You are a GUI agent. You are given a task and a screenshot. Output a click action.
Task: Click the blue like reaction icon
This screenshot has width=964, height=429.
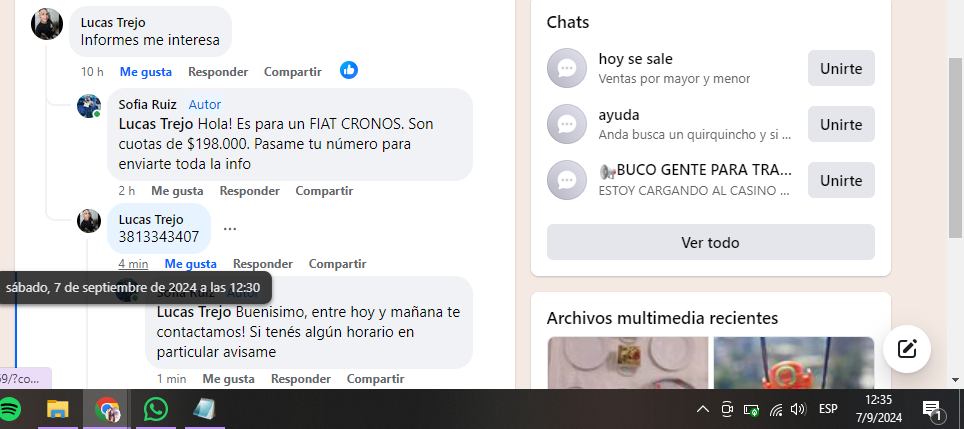click(x=349, y=71)
